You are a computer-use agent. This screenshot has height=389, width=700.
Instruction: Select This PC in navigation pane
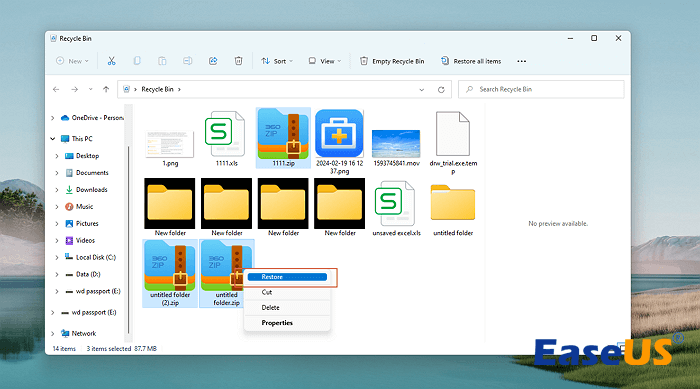[x=77, y=139]
